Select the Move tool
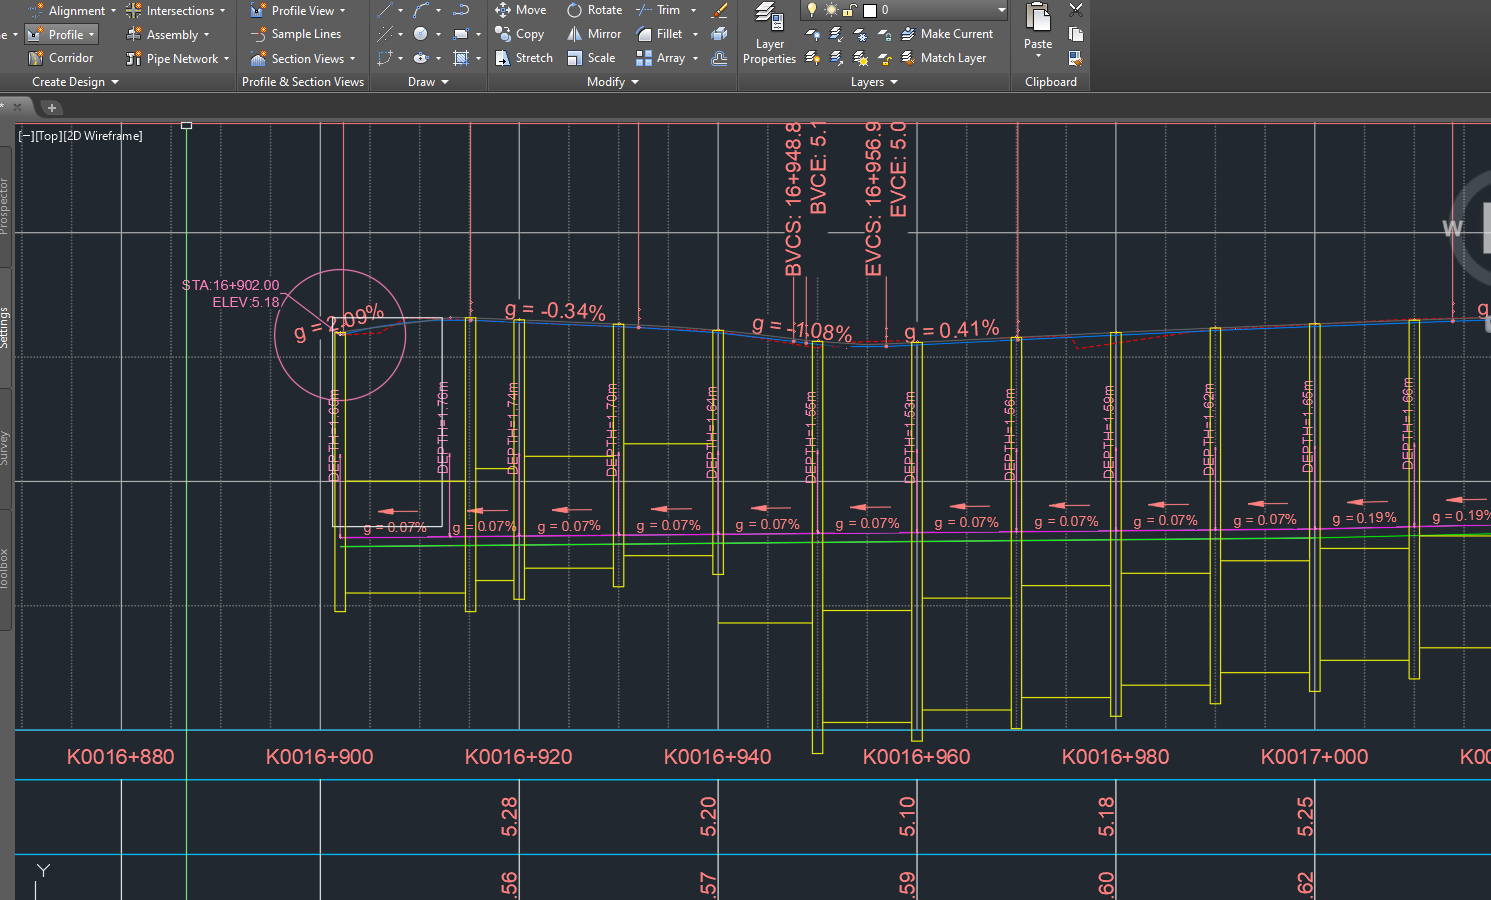 [x=521, y=9]
